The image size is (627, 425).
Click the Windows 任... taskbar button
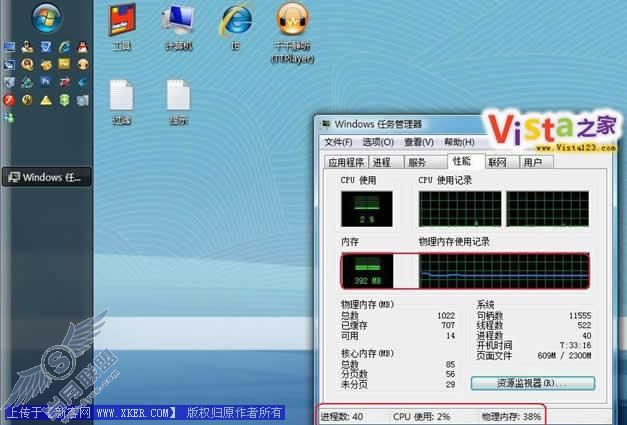pyautogui.click(x=47, y=178)
